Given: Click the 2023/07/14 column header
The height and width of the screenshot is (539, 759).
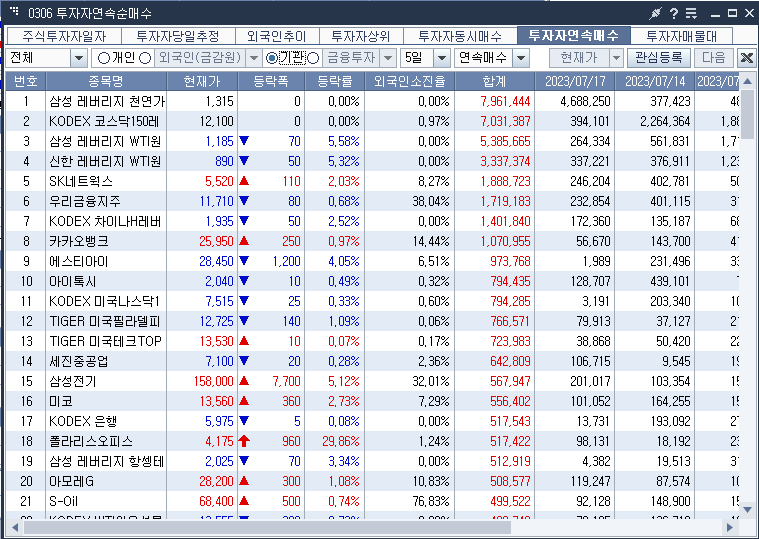Looking at the screenshot, I should tap(654, 81).
